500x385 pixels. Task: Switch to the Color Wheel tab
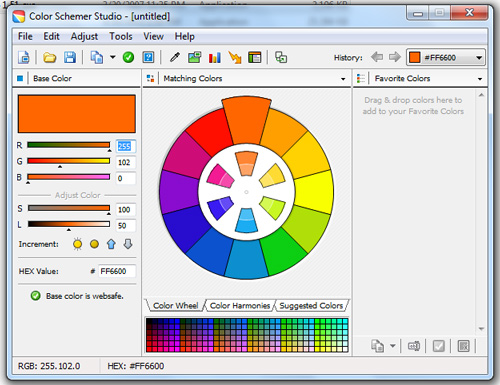tap(175, 305)
